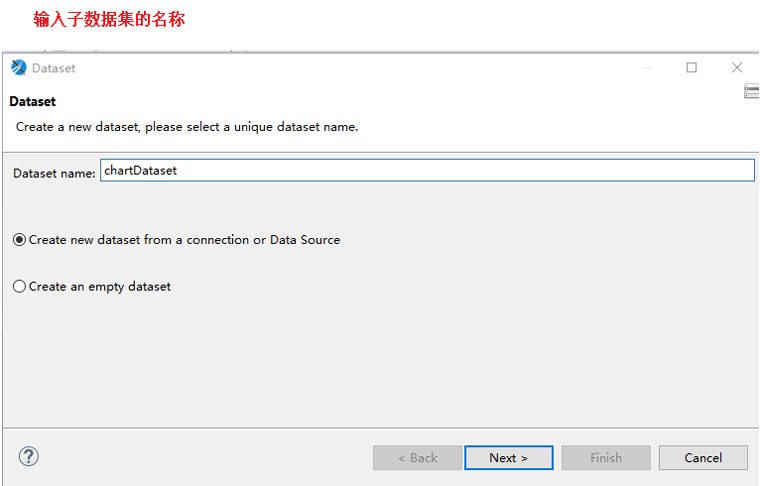Close the Dataset dialog with the X
This screenshot has width=760, height=486.
[x=737, y=67]
